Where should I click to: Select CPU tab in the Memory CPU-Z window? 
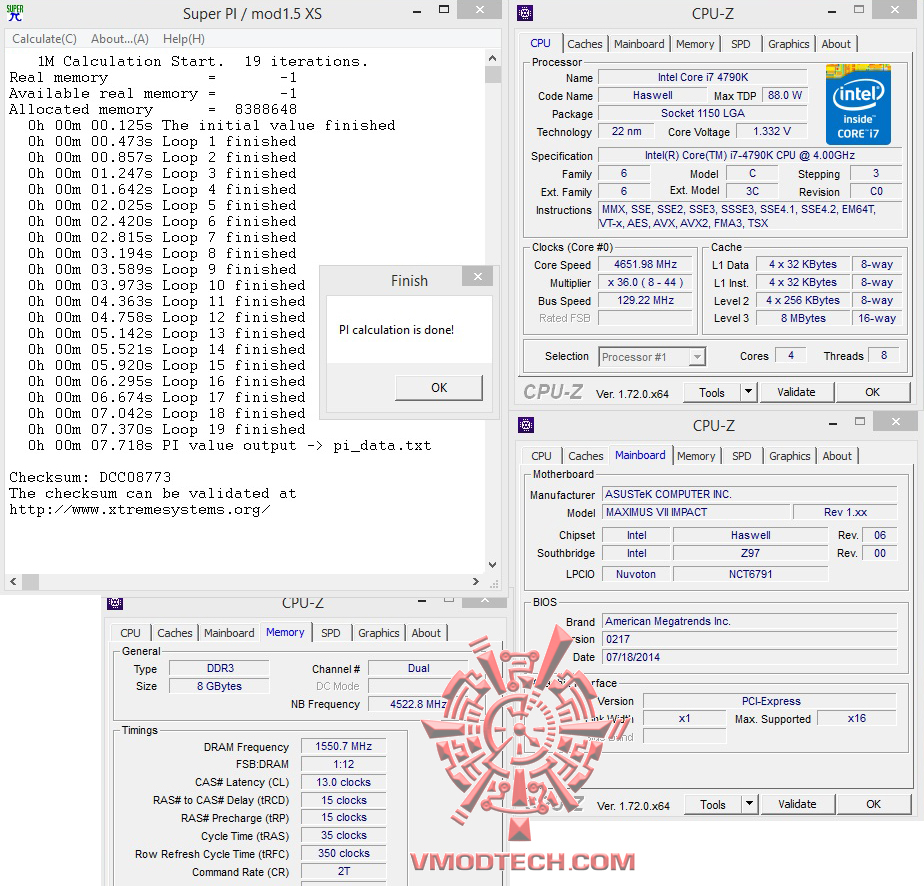130,633
